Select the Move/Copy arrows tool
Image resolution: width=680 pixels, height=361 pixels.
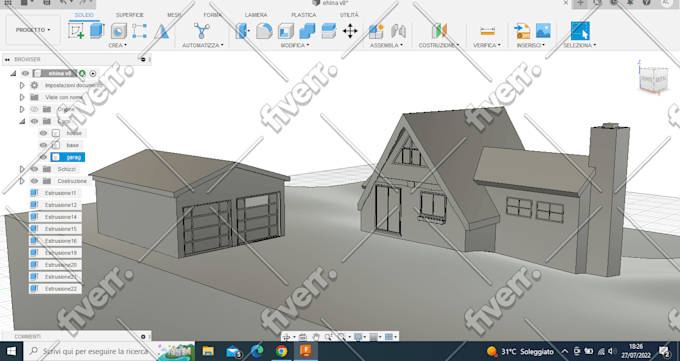[350, 31]
